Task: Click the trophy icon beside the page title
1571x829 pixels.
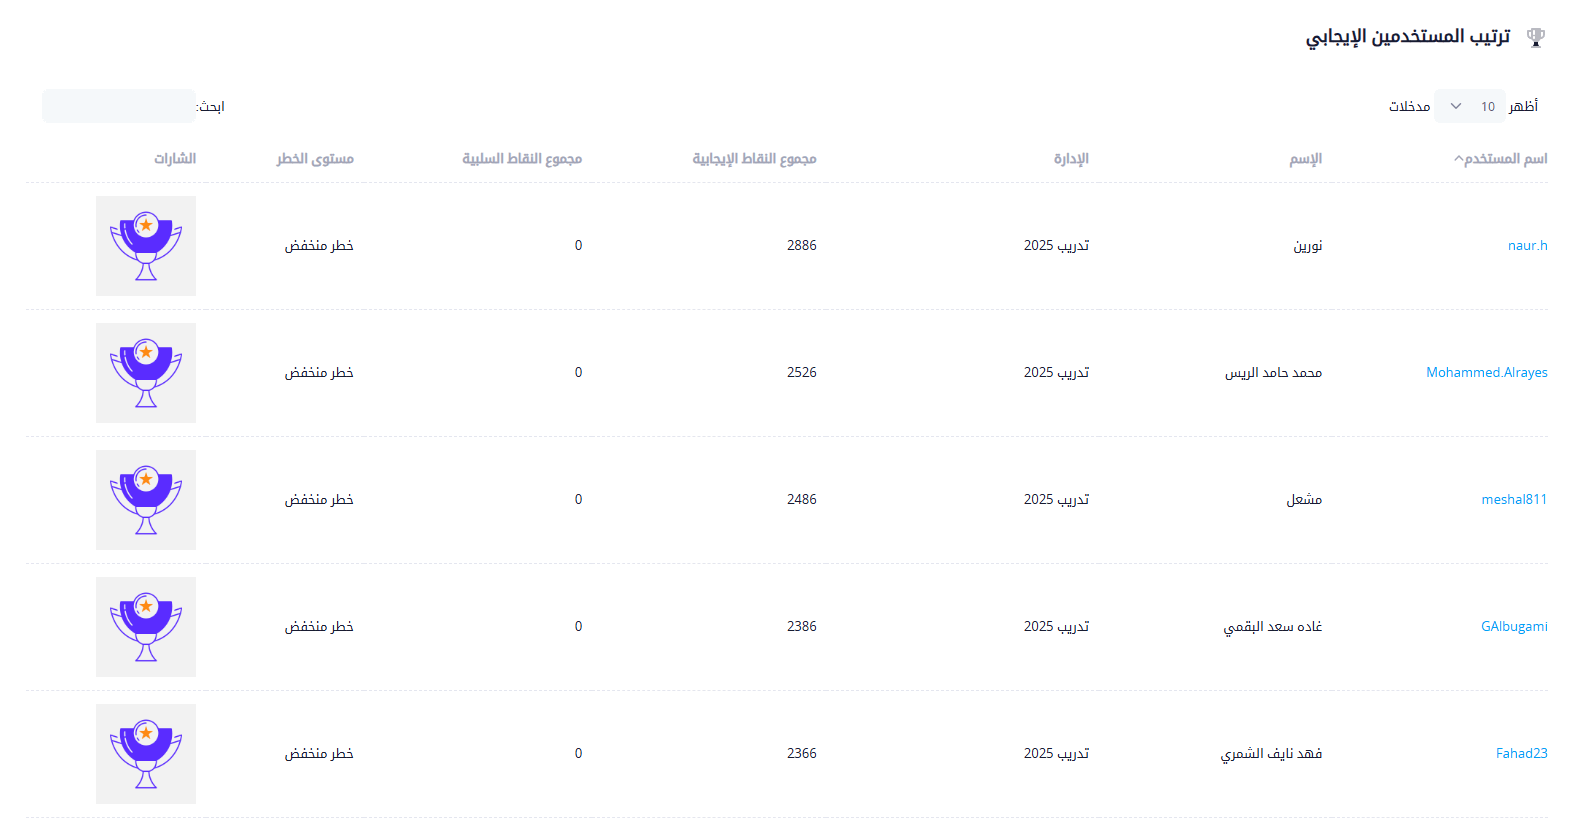Action: point(1536,37)
